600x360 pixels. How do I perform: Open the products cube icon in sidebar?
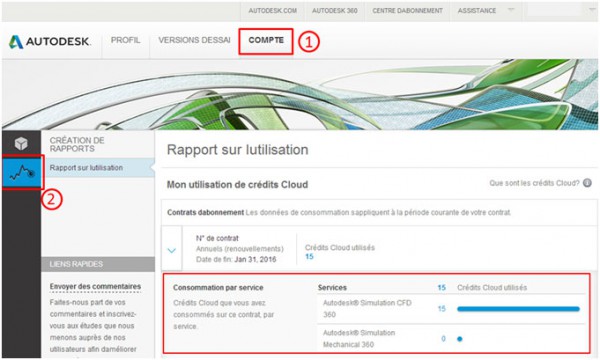[x=21, y=143]
